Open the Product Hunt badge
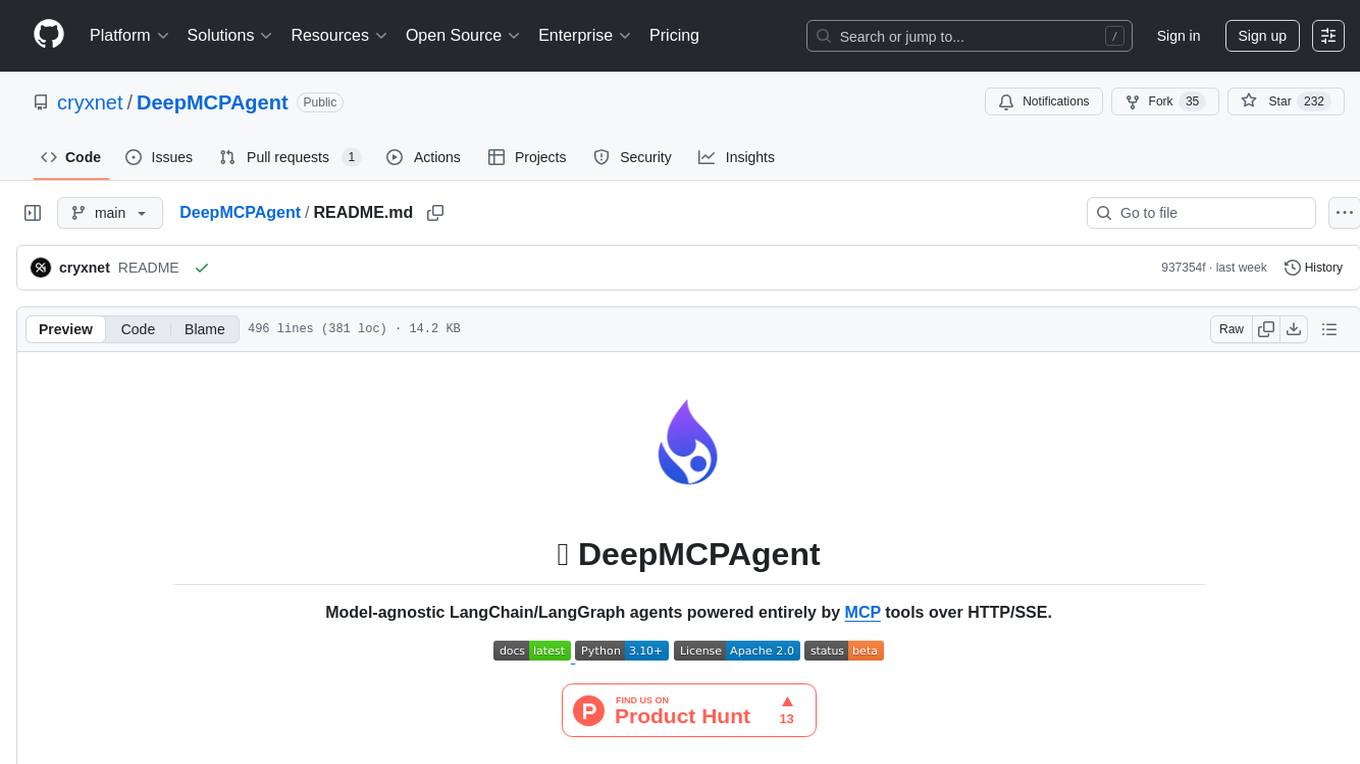Viewport: 1360px width, 764px height. tap(689, 710)
